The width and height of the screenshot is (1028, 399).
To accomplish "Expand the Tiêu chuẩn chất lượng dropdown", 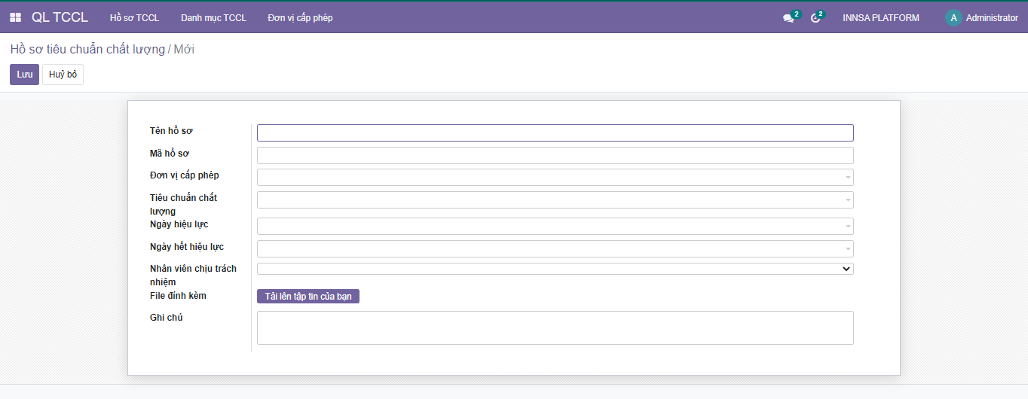I will tap(555, 200).
